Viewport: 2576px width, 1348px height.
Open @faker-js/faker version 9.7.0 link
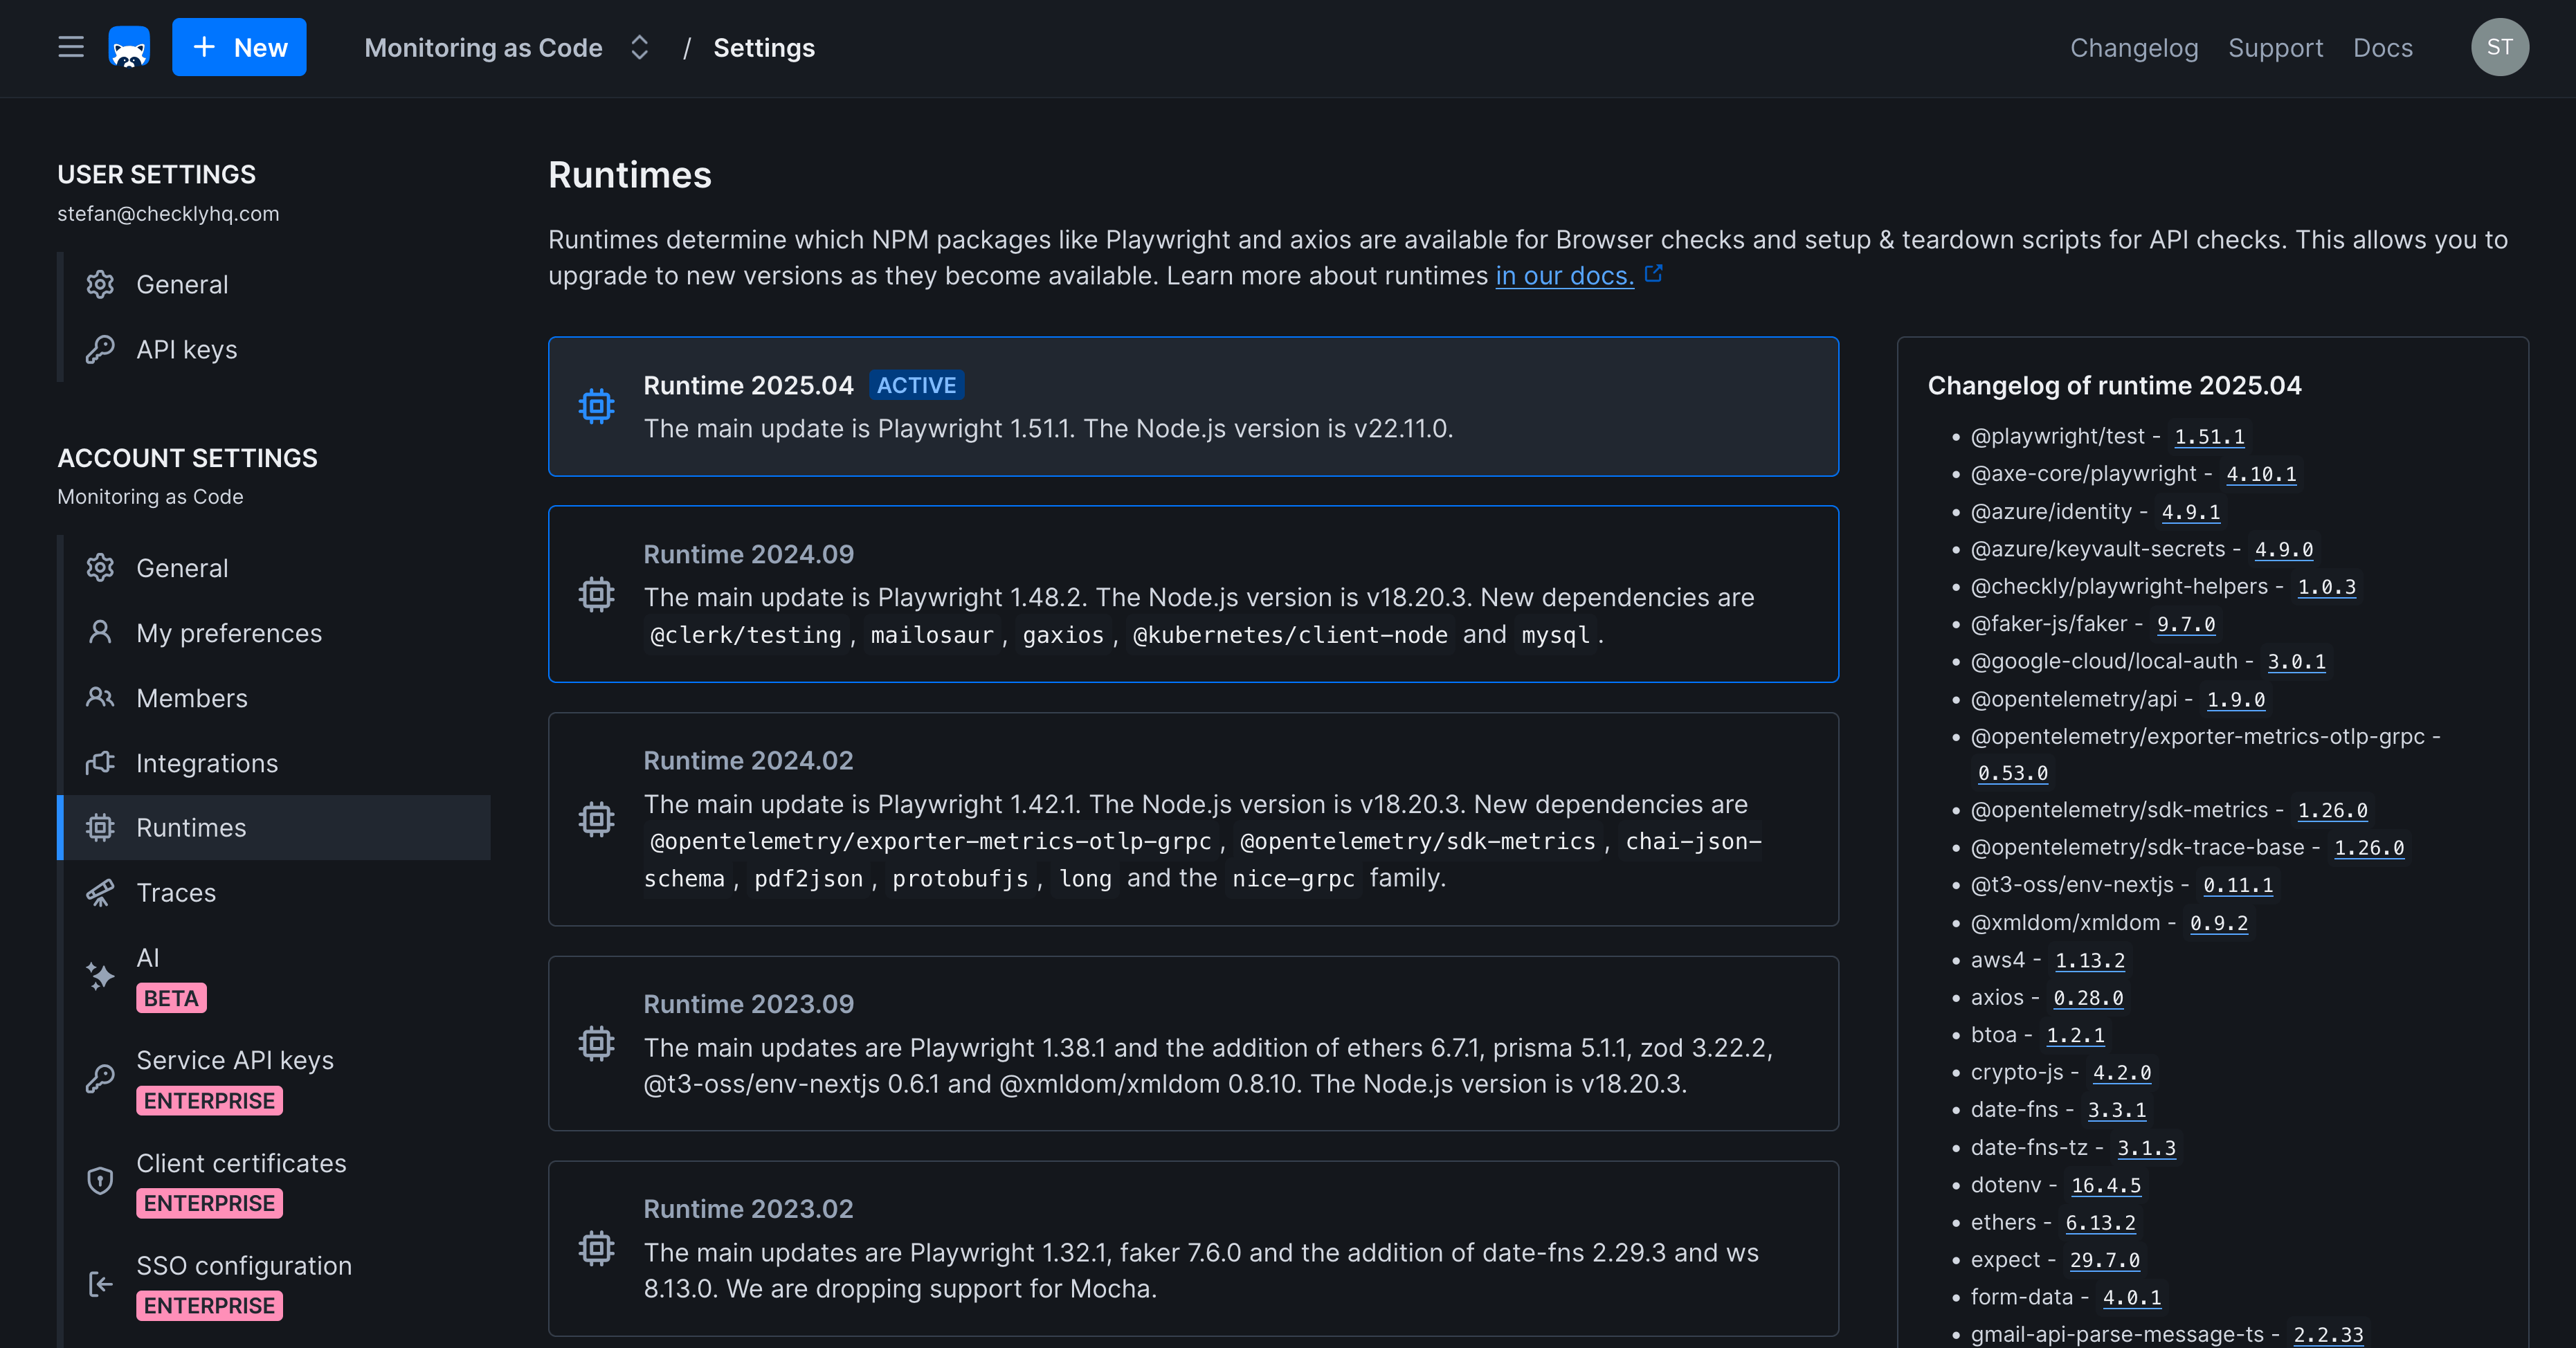click(x=2185, y=624)
